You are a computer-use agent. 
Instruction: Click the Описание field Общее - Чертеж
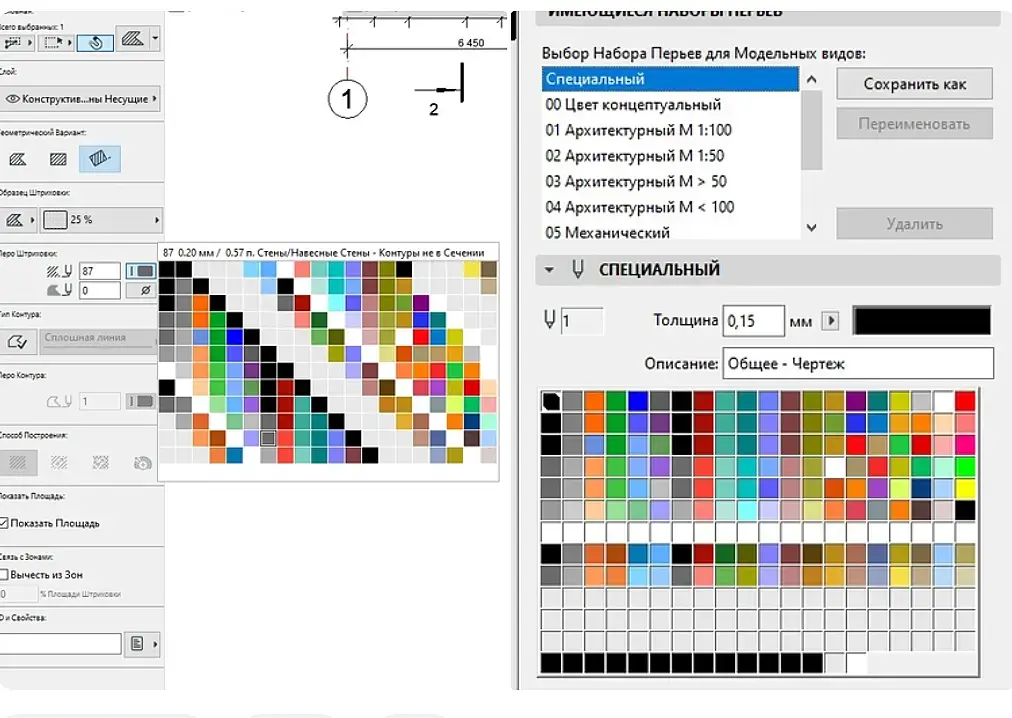tap(858, 364)
